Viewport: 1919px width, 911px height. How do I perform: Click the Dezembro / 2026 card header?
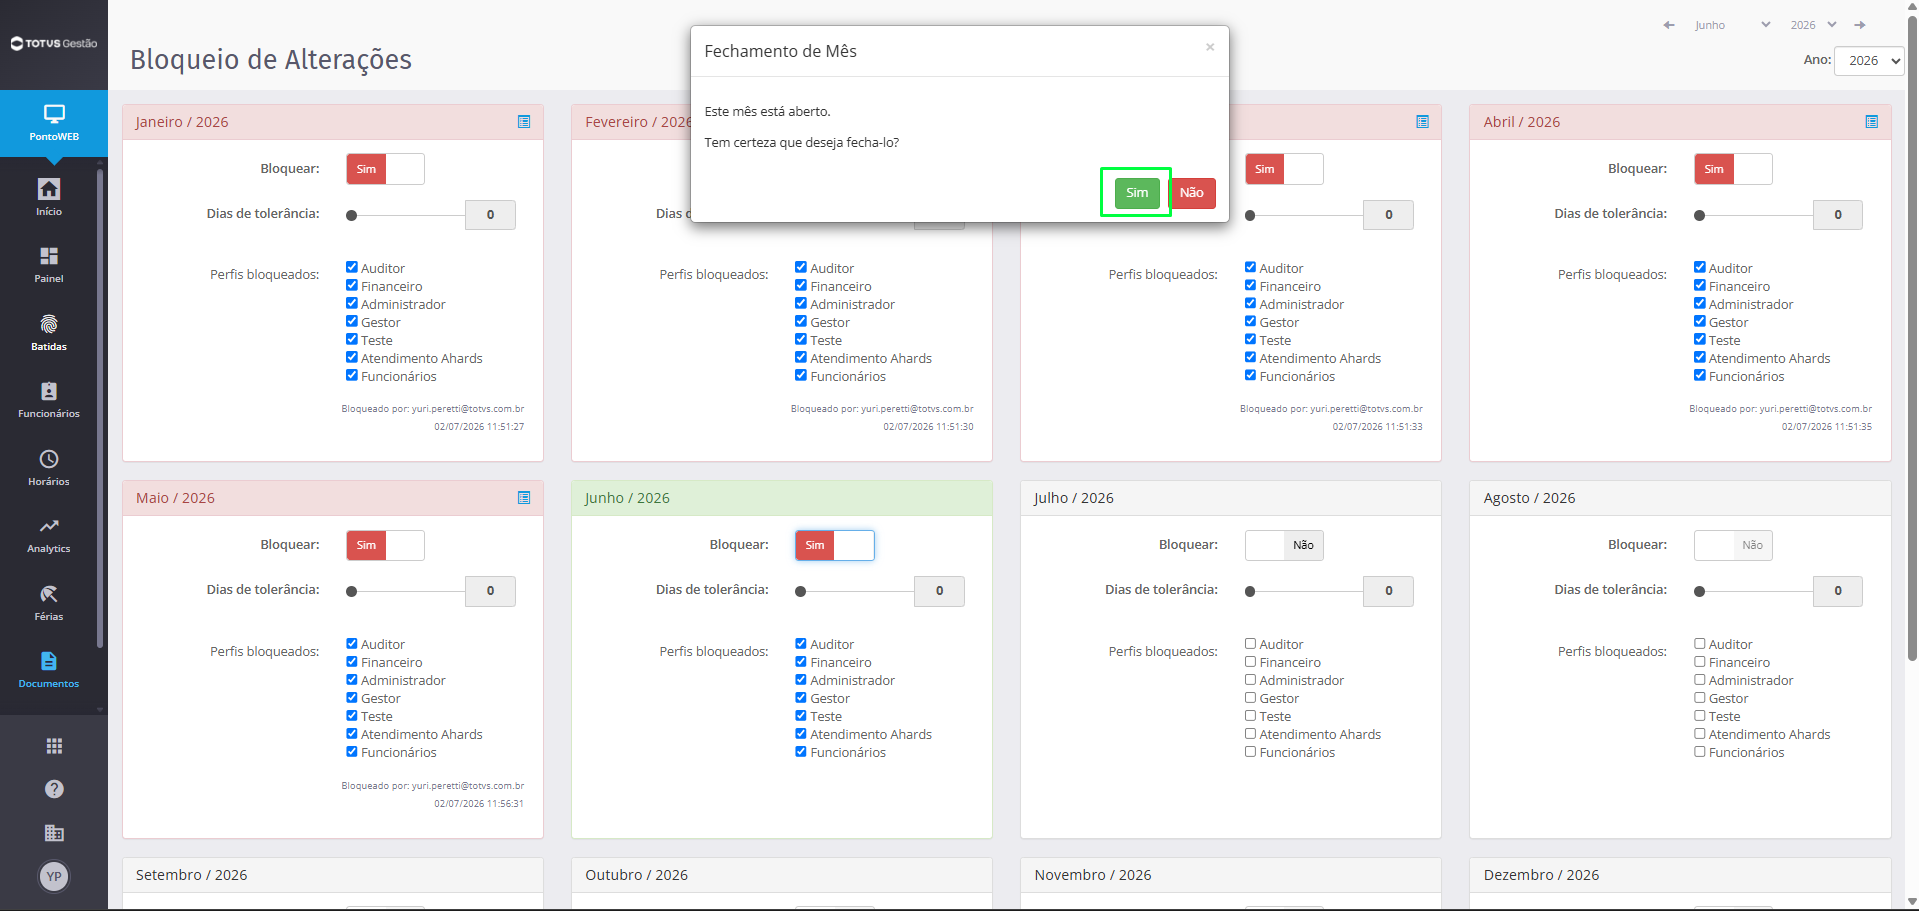click(1680, 875)
